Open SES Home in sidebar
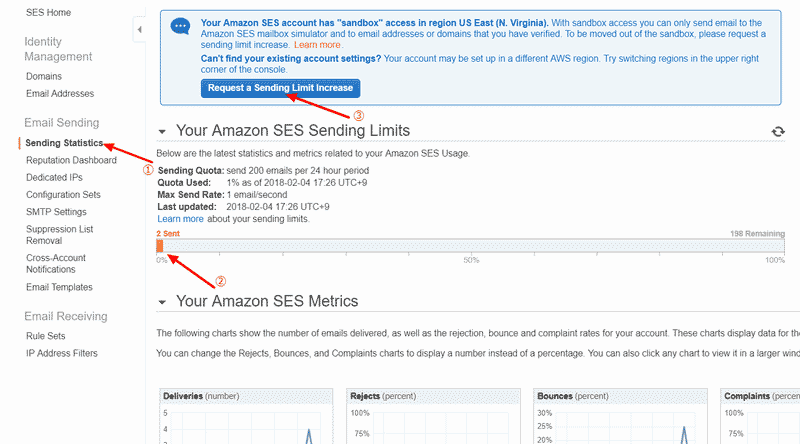 coord(48,12)
